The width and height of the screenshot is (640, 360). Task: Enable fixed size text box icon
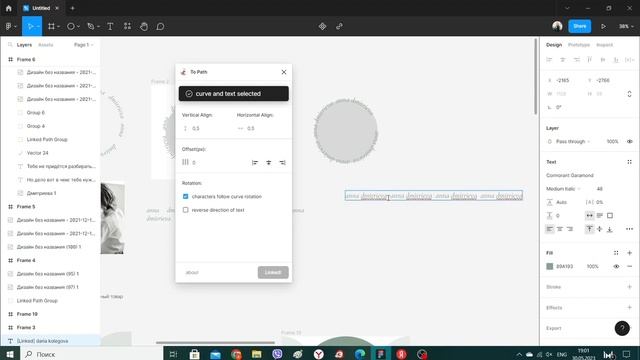(610, 216)
